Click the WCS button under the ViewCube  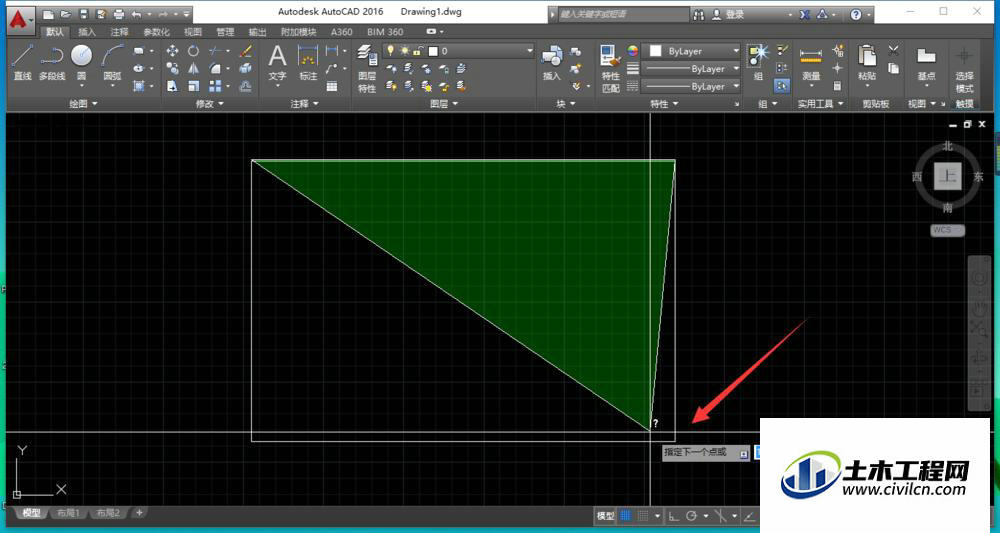click(x=947, y=230)
